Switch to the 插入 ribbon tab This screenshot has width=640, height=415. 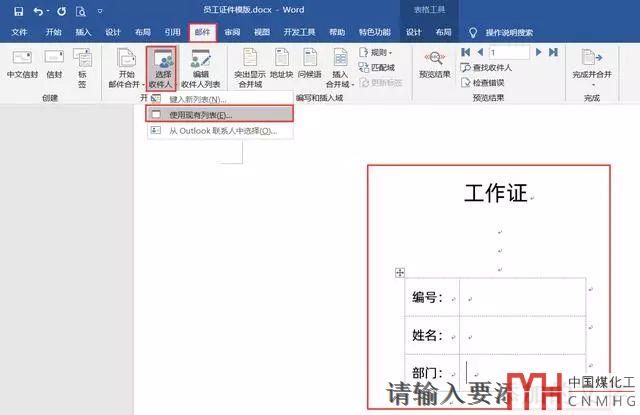83,32
